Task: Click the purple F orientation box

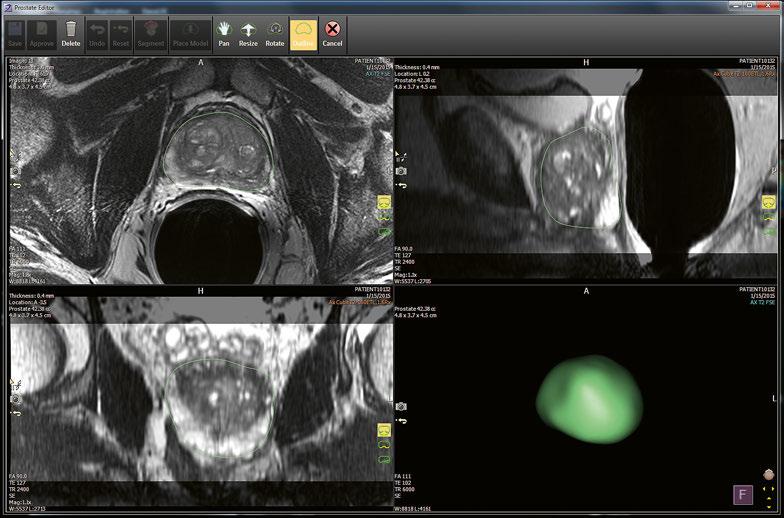Action: (x=742, y=495)
